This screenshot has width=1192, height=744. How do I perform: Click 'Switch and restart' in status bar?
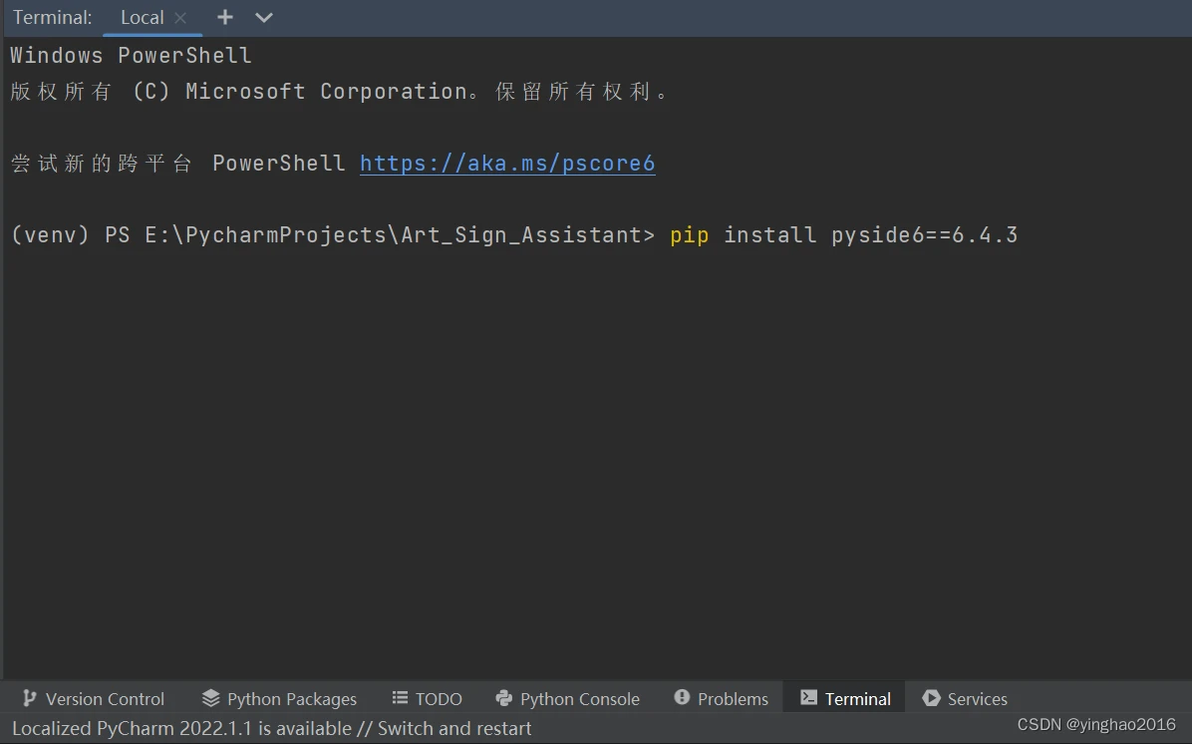[x=454, y=728]
